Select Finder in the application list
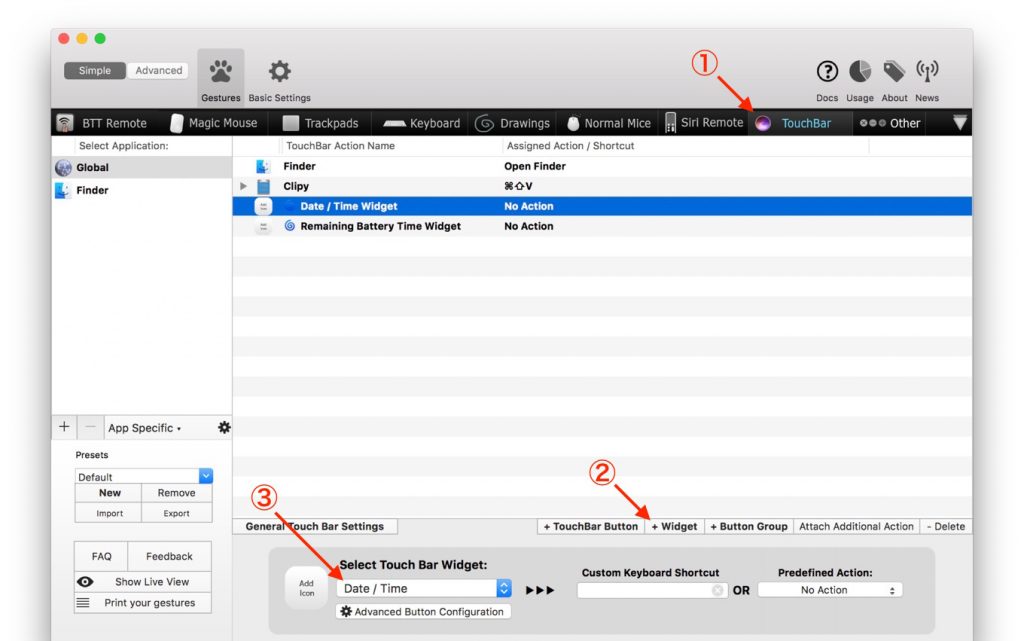This screenshot has width=1024, height=641. pos(92,190)
